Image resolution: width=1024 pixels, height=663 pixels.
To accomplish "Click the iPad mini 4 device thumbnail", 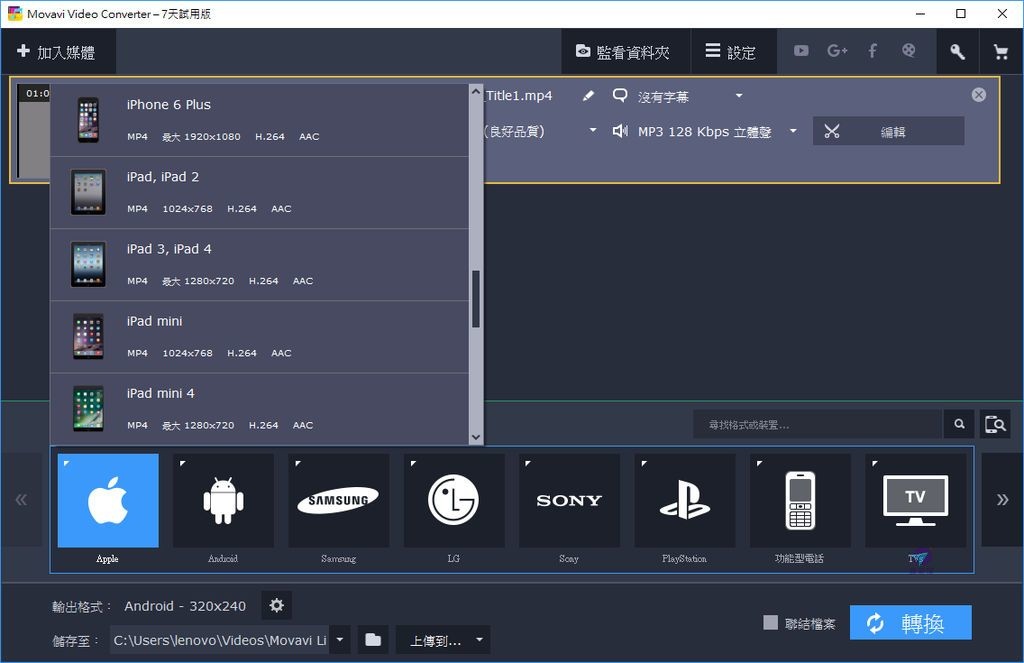I will [x=88, y=409].
